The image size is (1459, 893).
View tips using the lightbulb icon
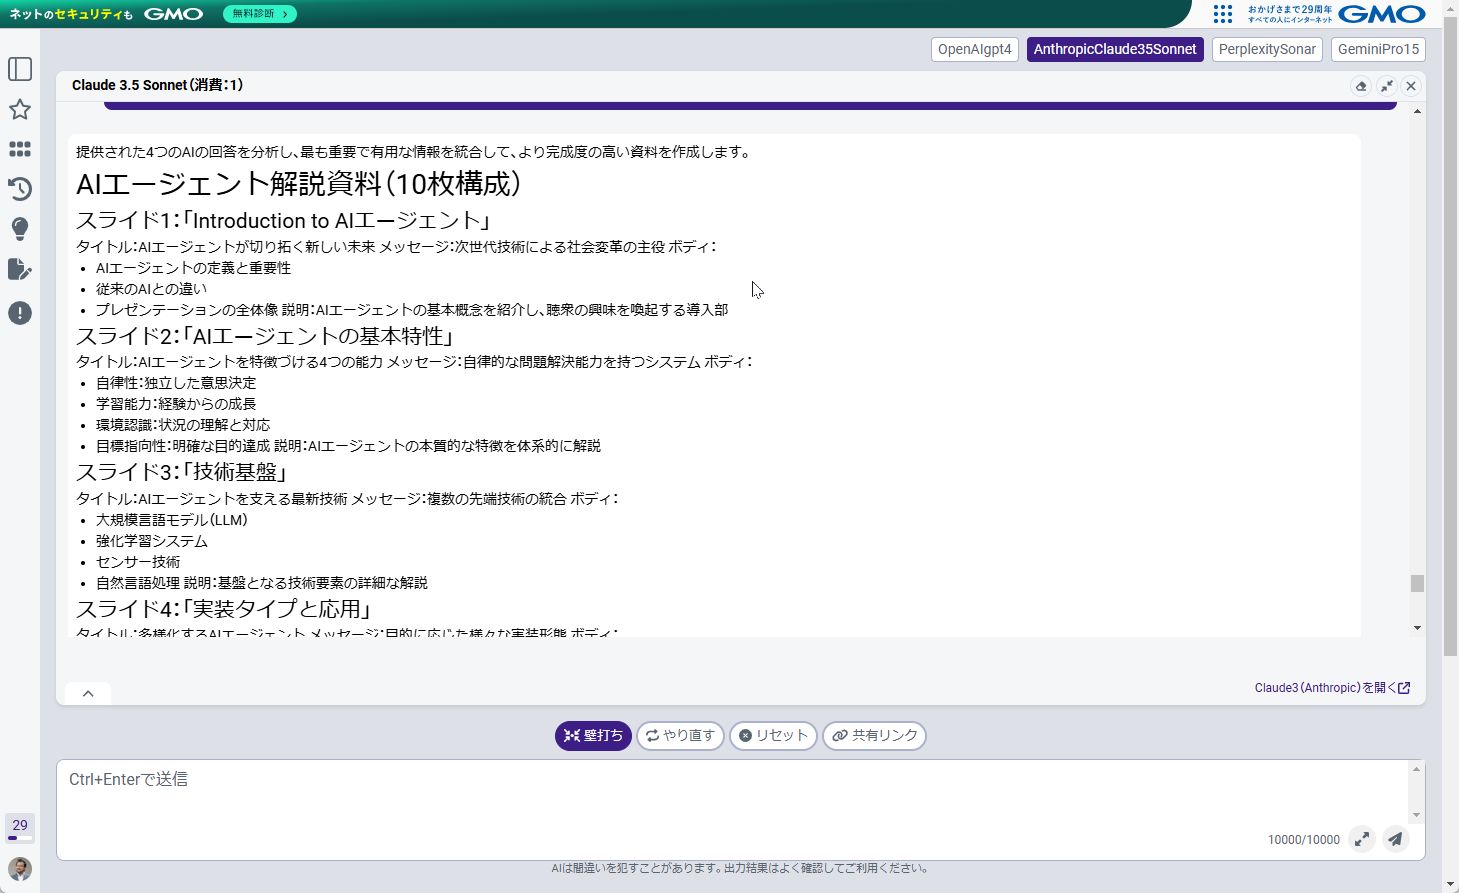click(20, 228)
